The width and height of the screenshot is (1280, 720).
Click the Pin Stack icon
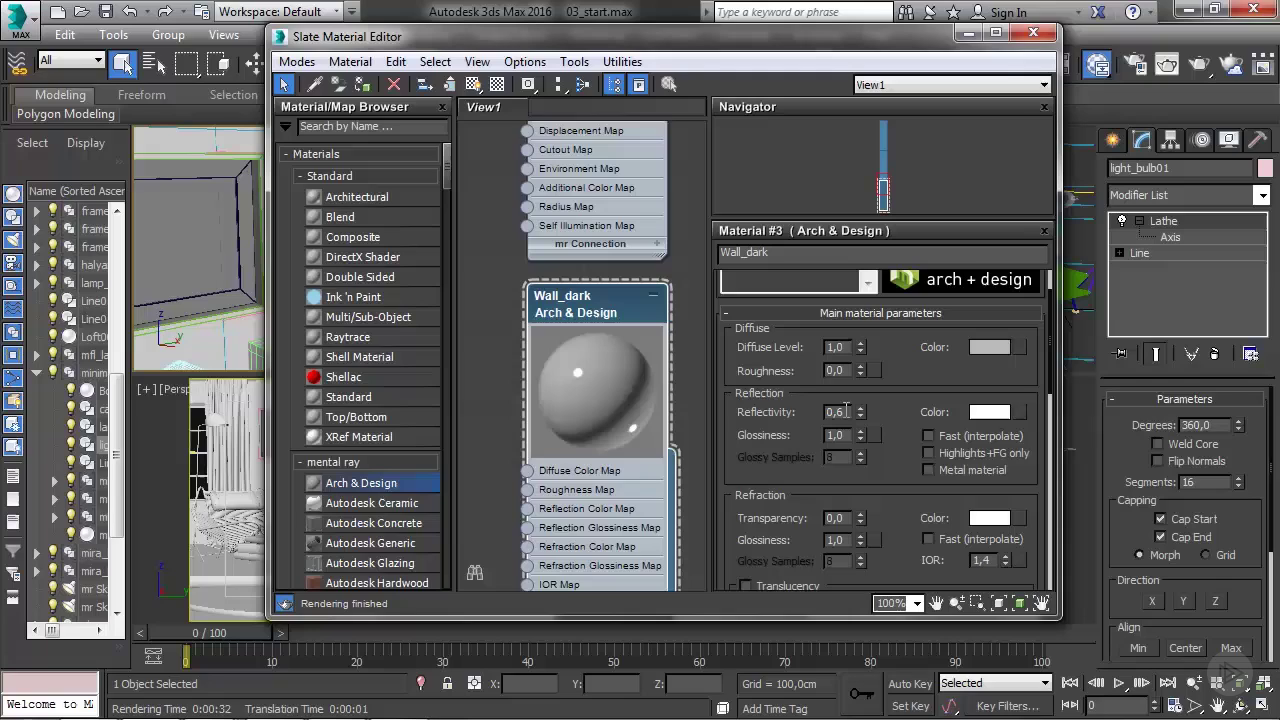tap(1120, 353)
